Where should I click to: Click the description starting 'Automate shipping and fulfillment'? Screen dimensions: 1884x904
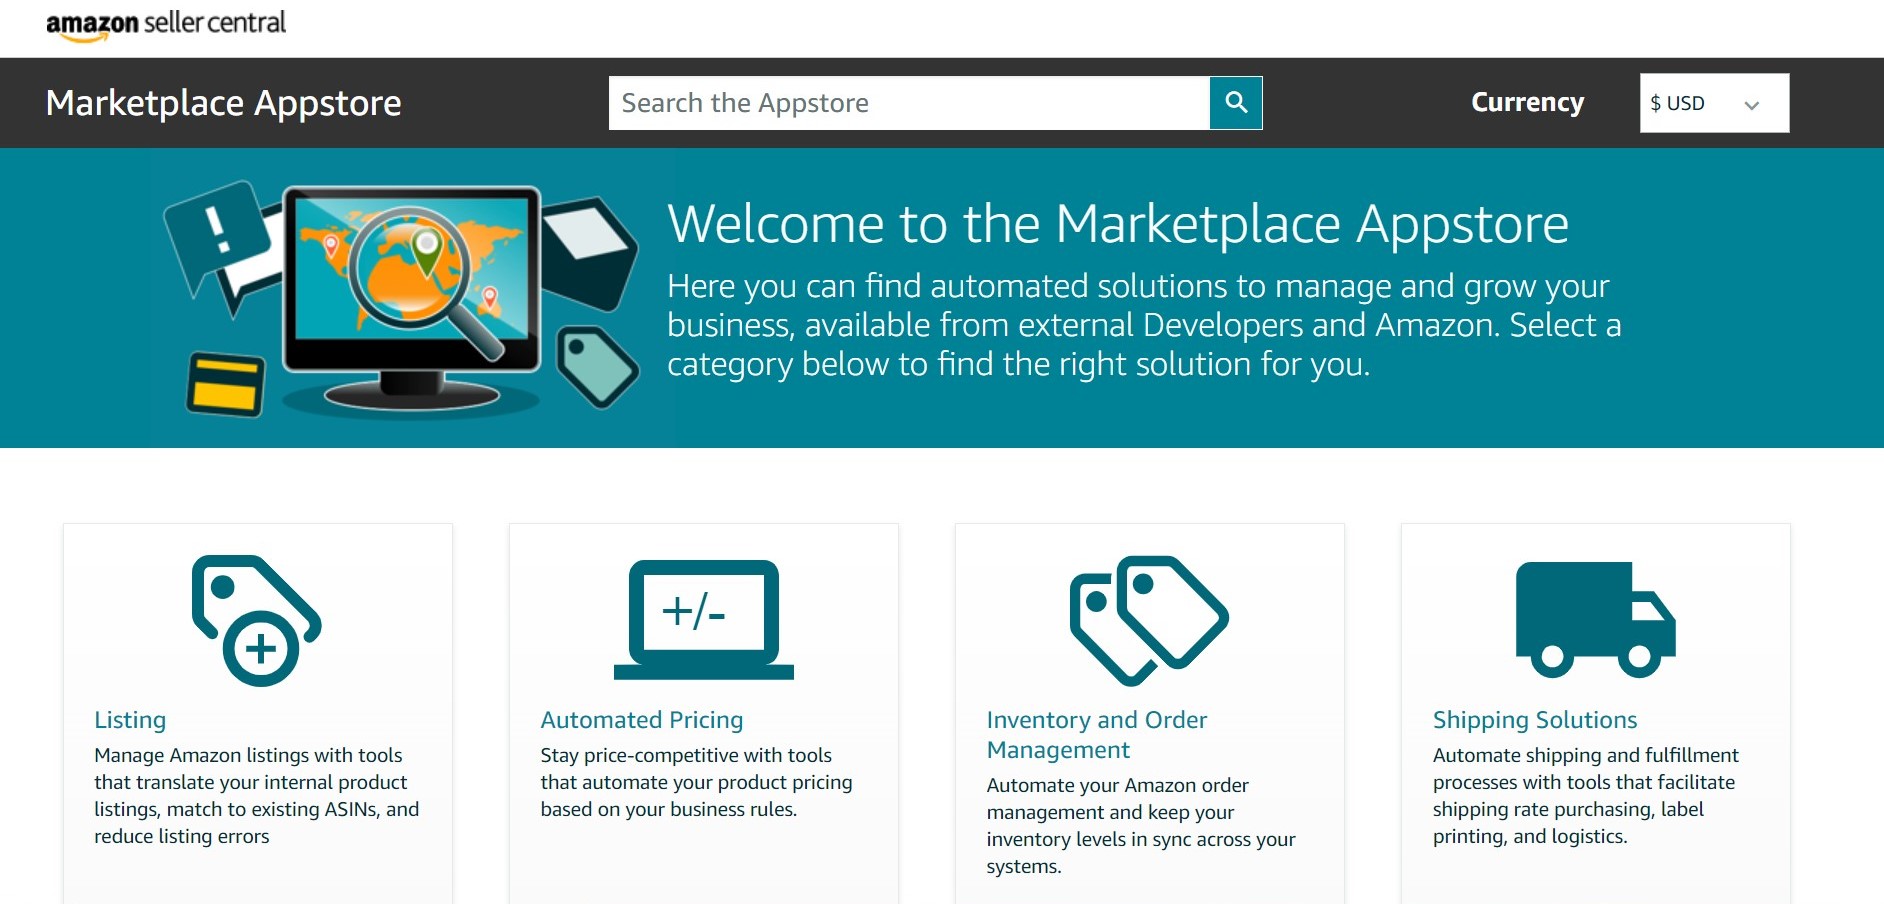tap(1586, 796)
